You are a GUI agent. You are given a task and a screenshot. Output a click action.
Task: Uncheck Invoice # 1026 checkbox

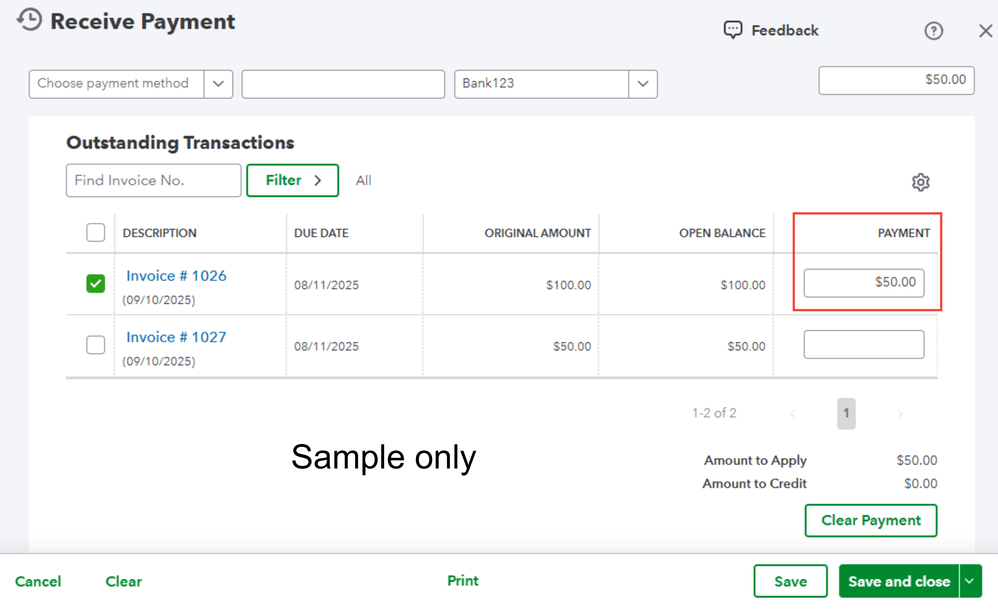[x=96, y=284]
